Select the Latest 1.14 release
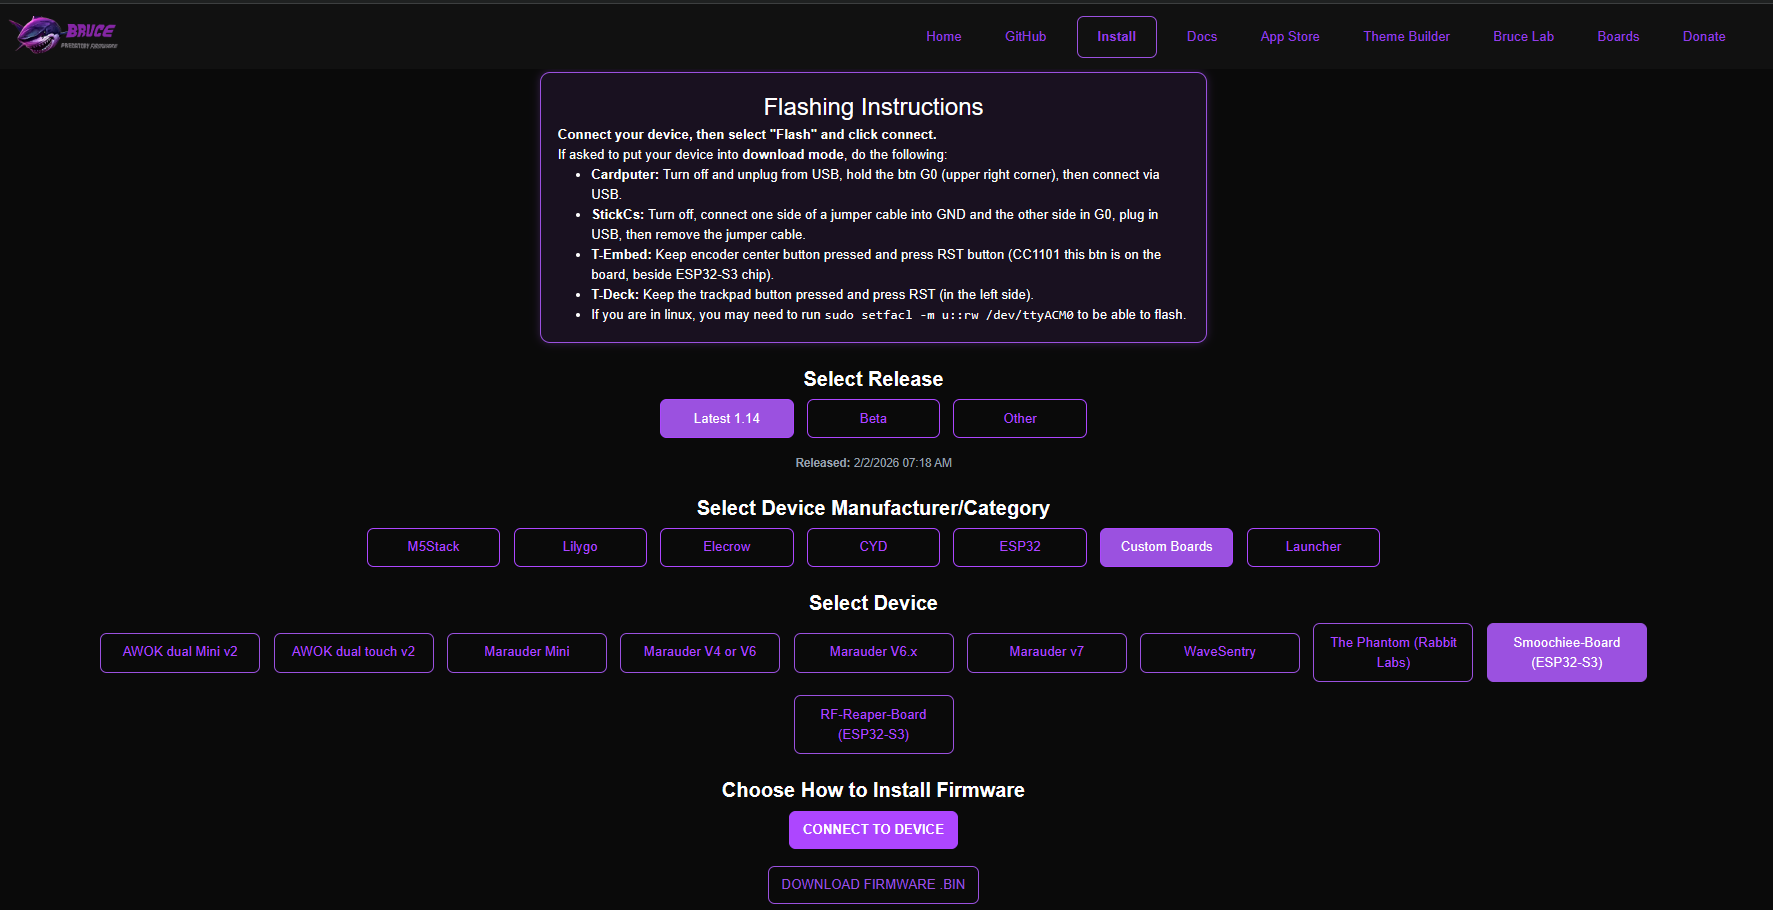This screenshot has width=1773, height=910. coord(727,419)
